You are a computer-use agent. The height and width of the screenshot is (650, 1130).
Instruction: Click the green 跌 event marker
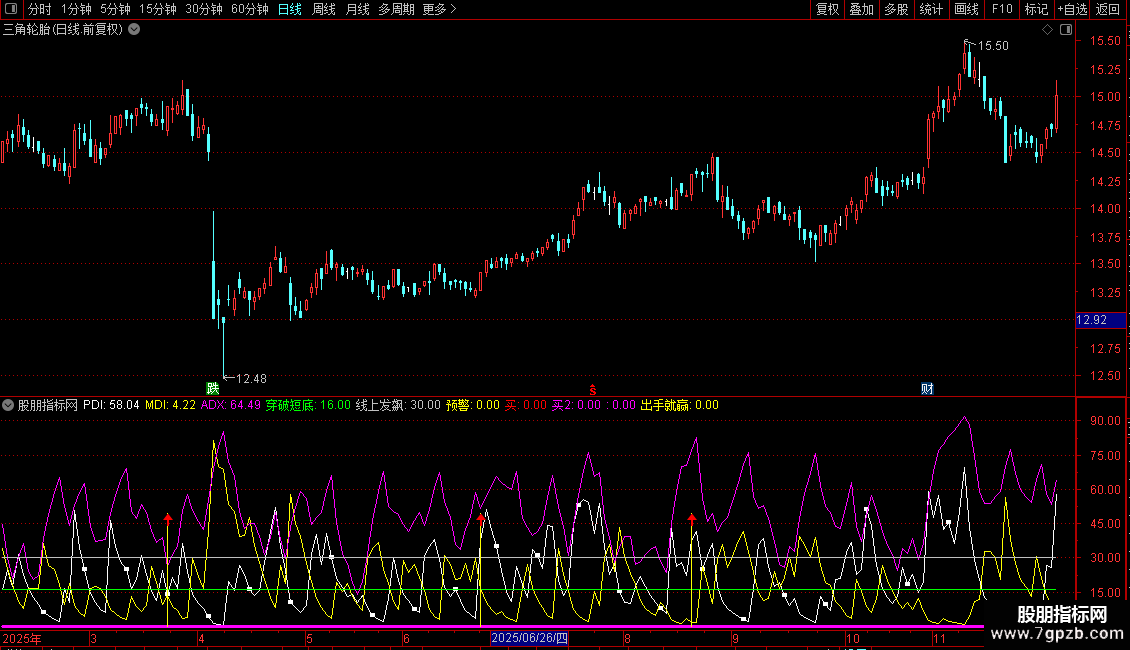pos(211,388)
